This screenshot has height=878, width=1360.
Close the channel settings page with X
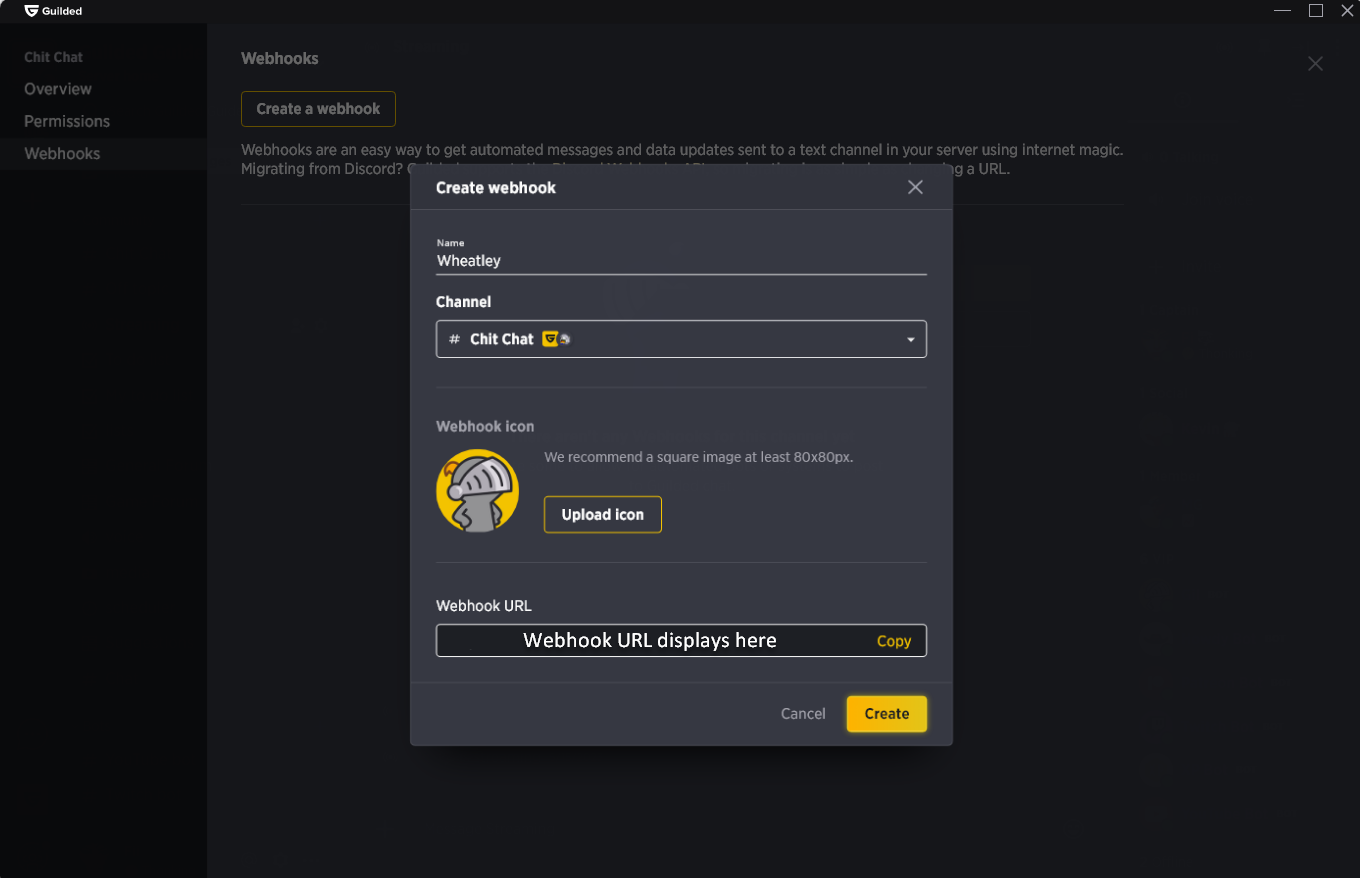pos(1315,63)
